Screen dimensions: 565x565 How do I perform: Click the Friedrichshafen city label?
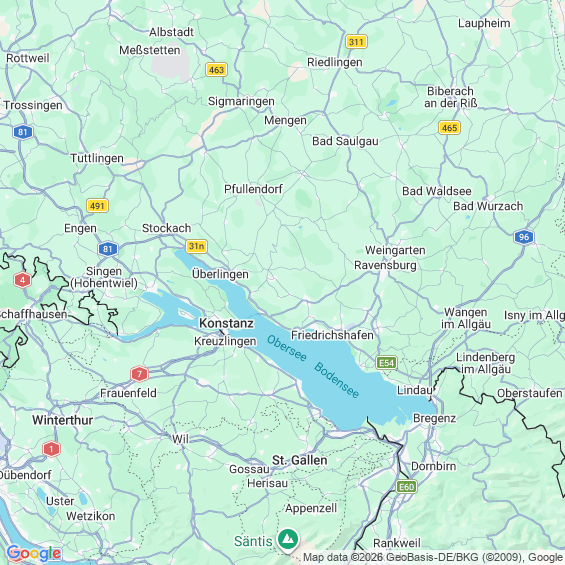[x=332, y=335]
